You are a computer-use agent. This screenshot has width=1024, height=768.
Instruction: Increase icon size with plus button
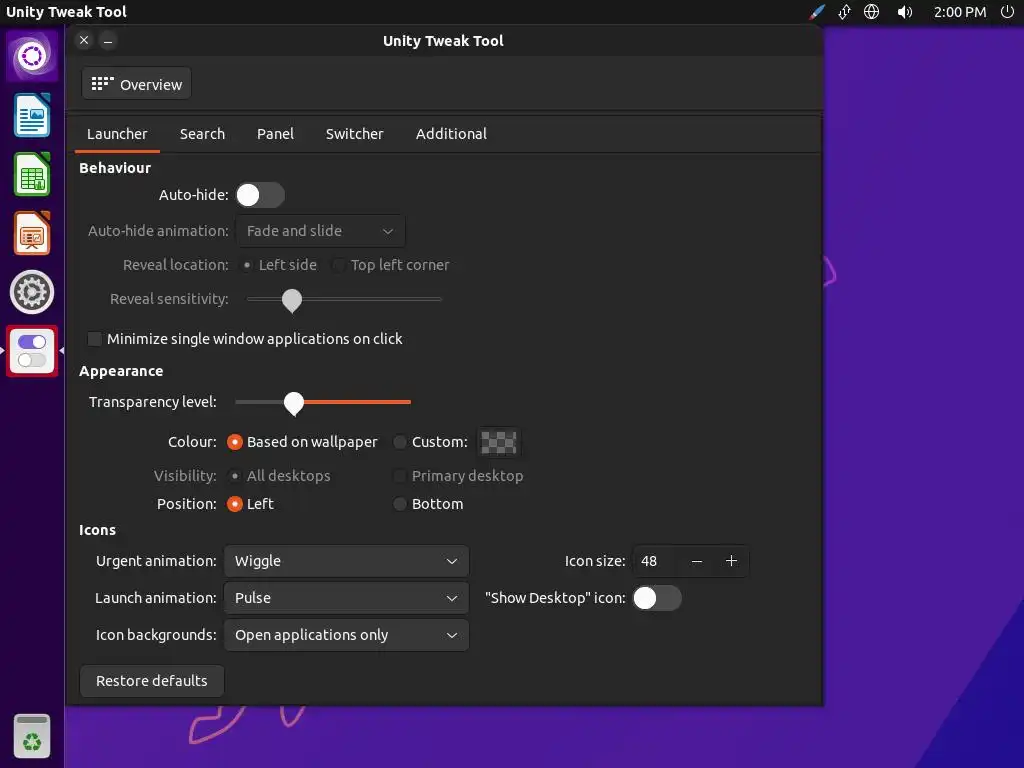click(x=731, y=561)
